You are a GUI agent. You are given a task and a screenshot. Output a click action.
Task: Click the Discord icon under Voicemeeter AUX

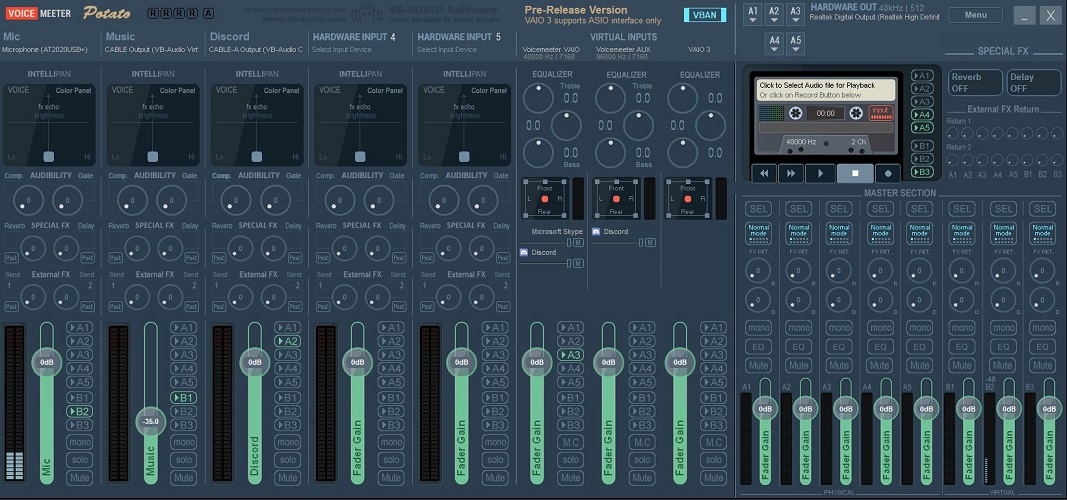point(596,231)
